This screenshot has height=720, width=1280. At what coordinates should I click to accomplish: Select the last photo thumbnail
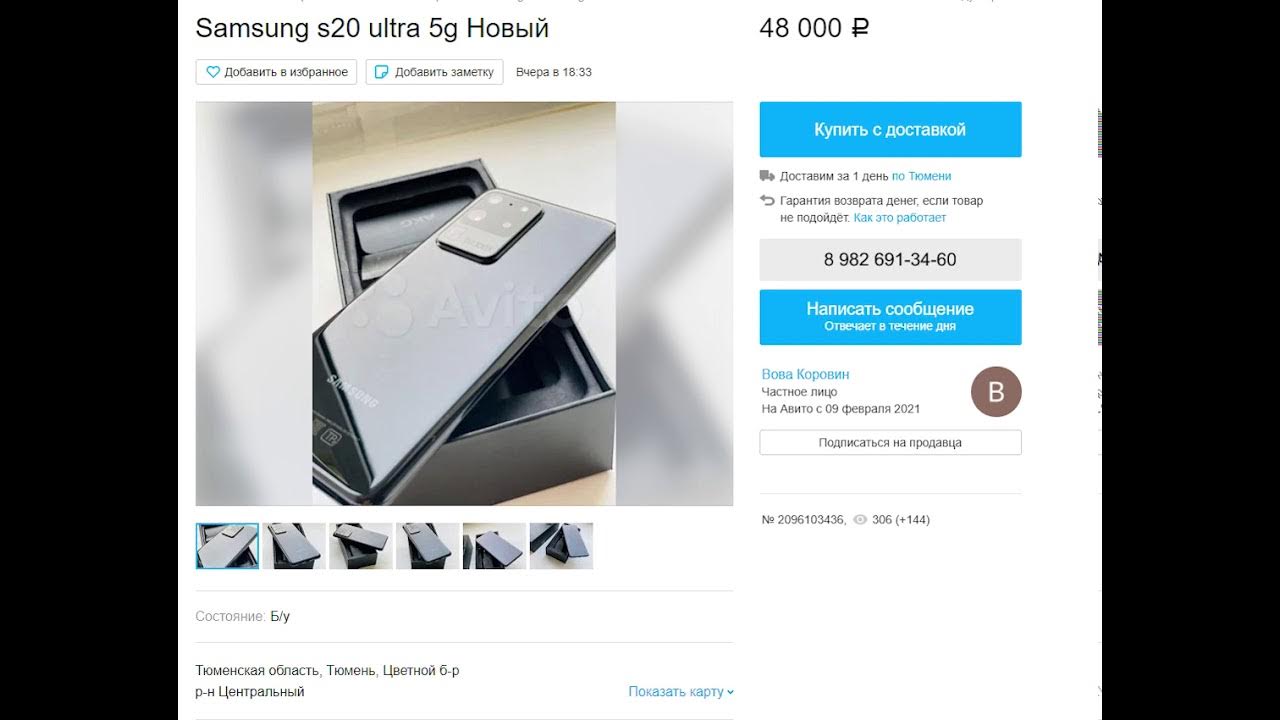[561, 546]
